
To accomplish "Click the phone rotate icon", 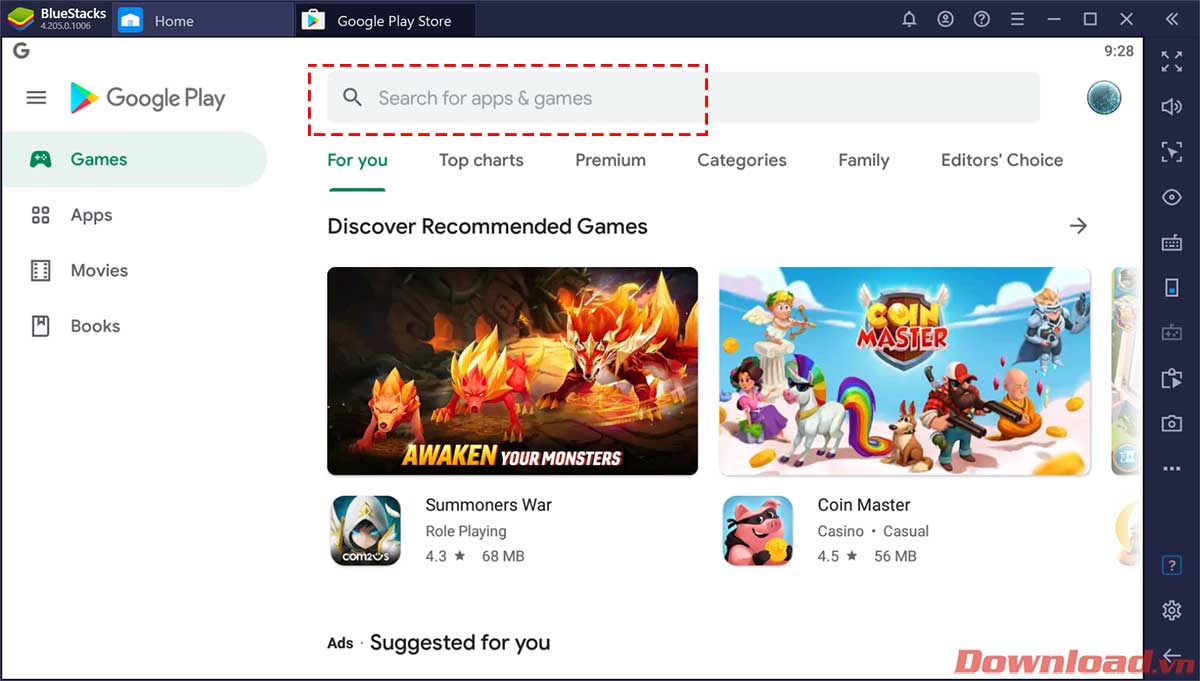I will [x=1172, y=288].
